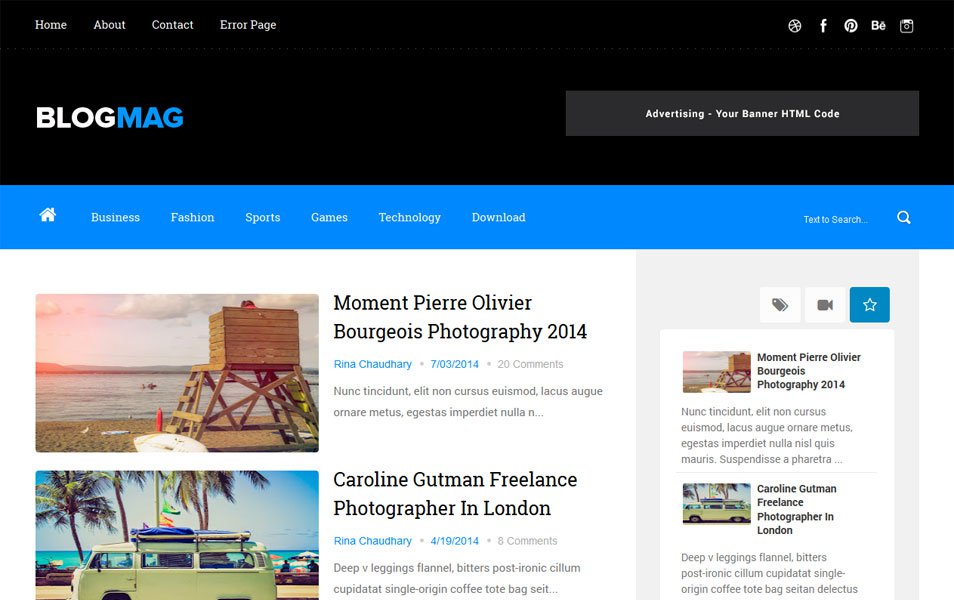The image size is (954, 600).
Task: Open the beach lifeguard tower post image
Action: coord(177,373)
